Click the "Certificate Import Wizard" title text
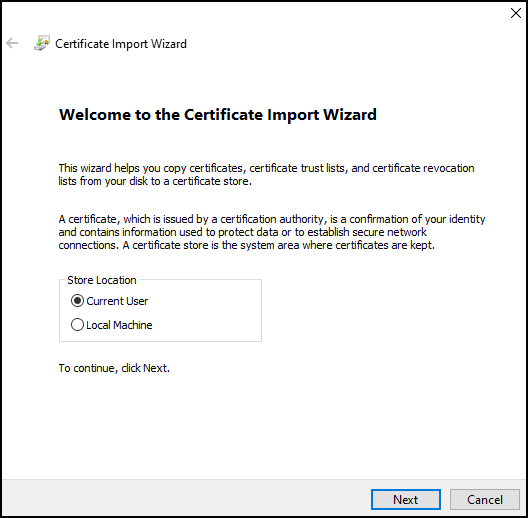528x518 pixels. [x=121, y=44]
